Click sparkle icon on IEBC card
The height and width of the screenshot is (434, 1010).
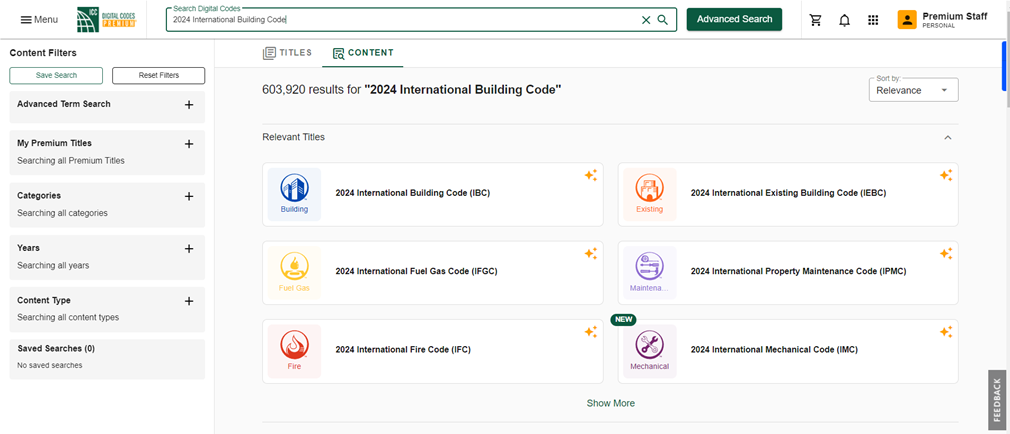[x=946, y=175]
